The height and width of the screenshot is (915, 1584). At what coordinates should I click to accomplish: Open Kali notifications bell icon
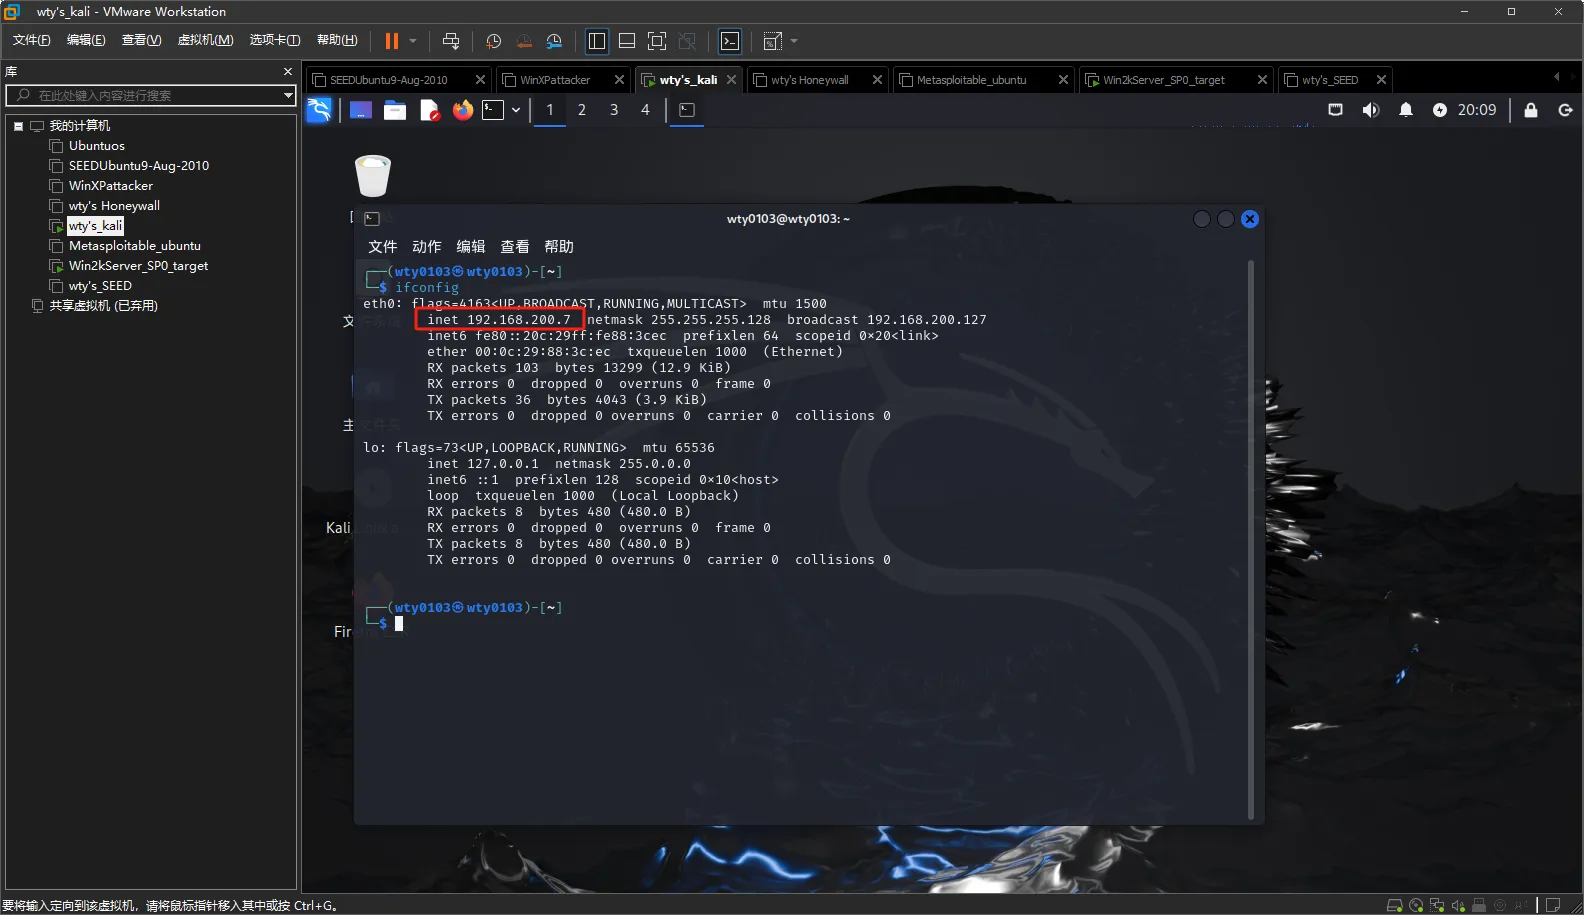coord(1406,110)
